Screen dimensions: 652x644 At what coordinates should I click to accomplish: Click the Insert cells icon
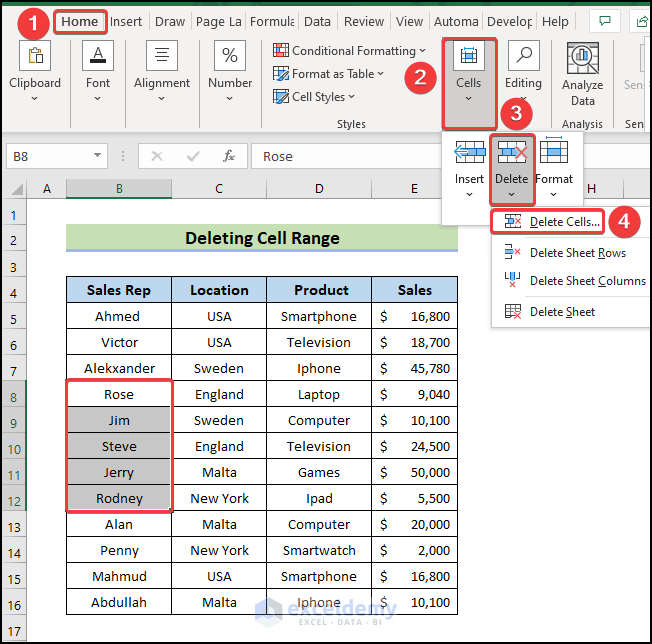(469, 152)
